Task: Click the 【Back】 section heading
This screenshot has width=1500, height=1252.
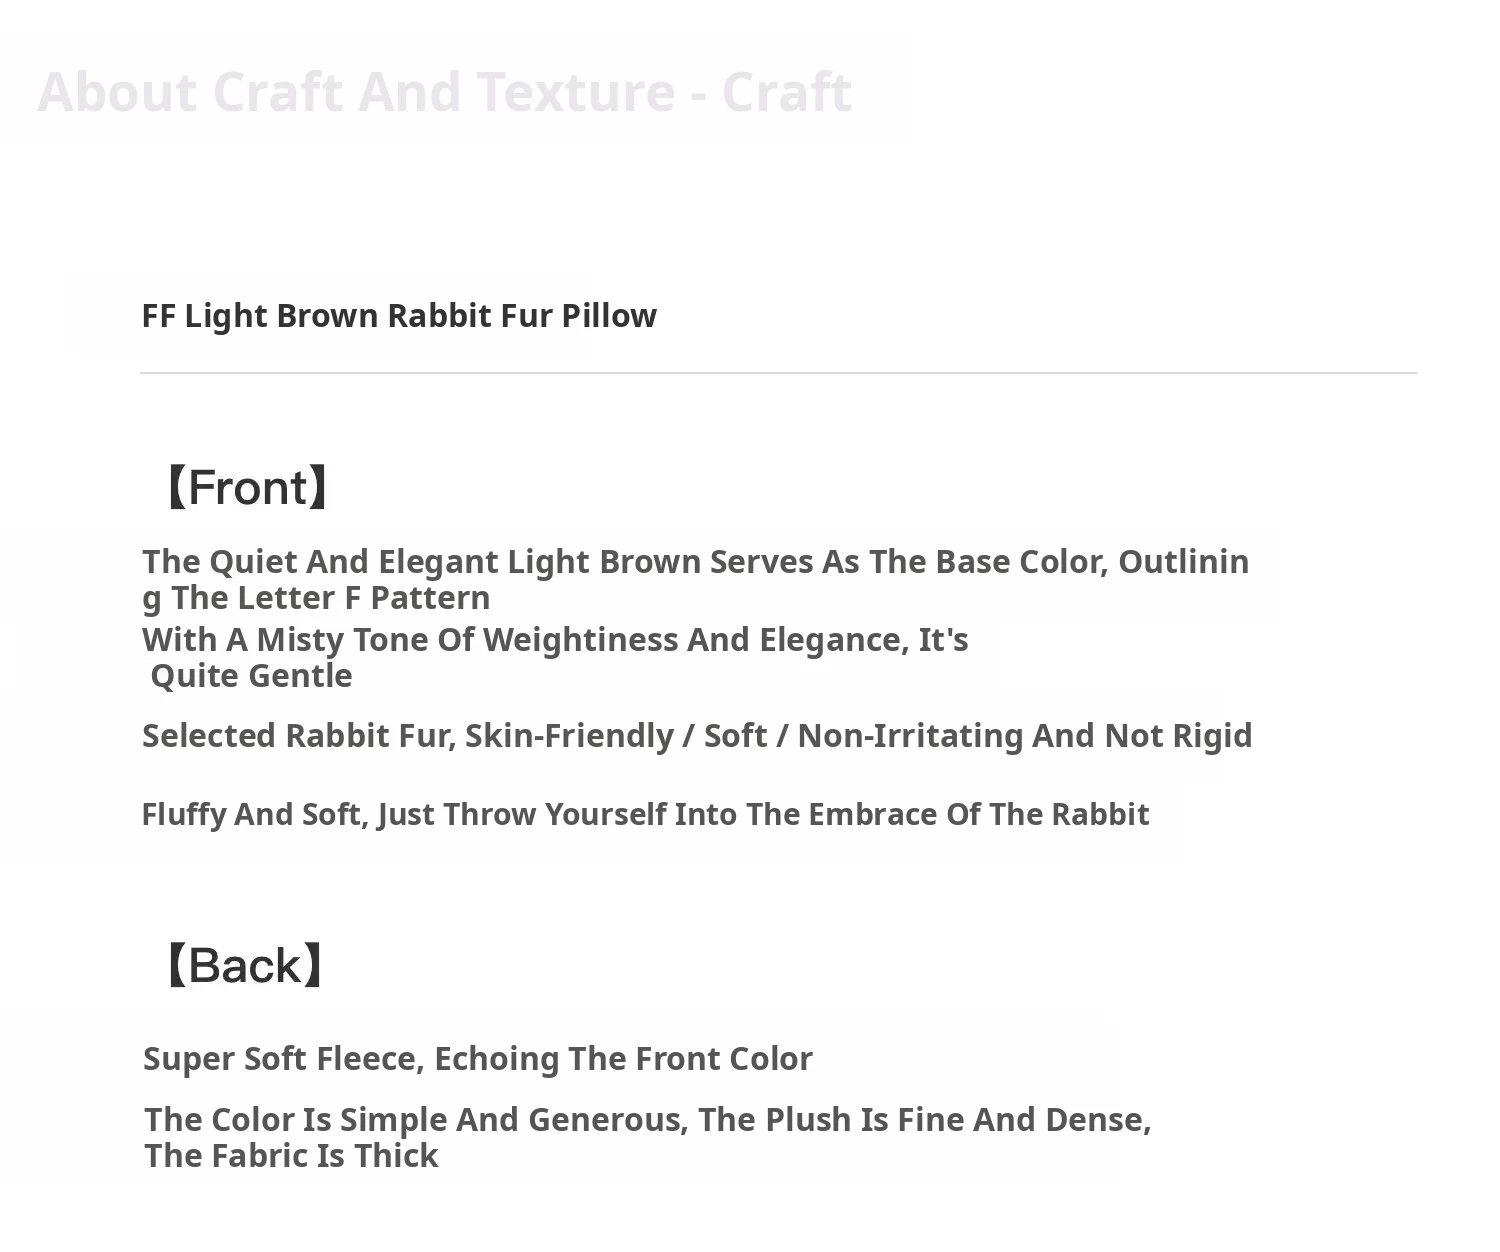Action: 243,966
